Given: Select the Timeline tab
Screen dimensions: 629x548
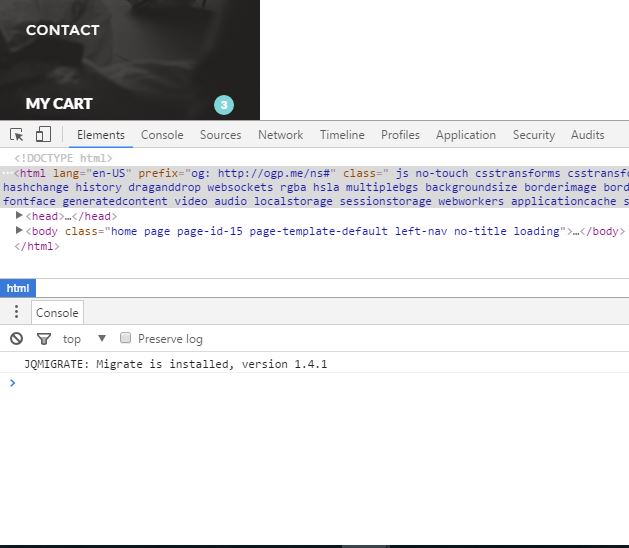Looking at the screenshot, I should (x=342, y=135).
